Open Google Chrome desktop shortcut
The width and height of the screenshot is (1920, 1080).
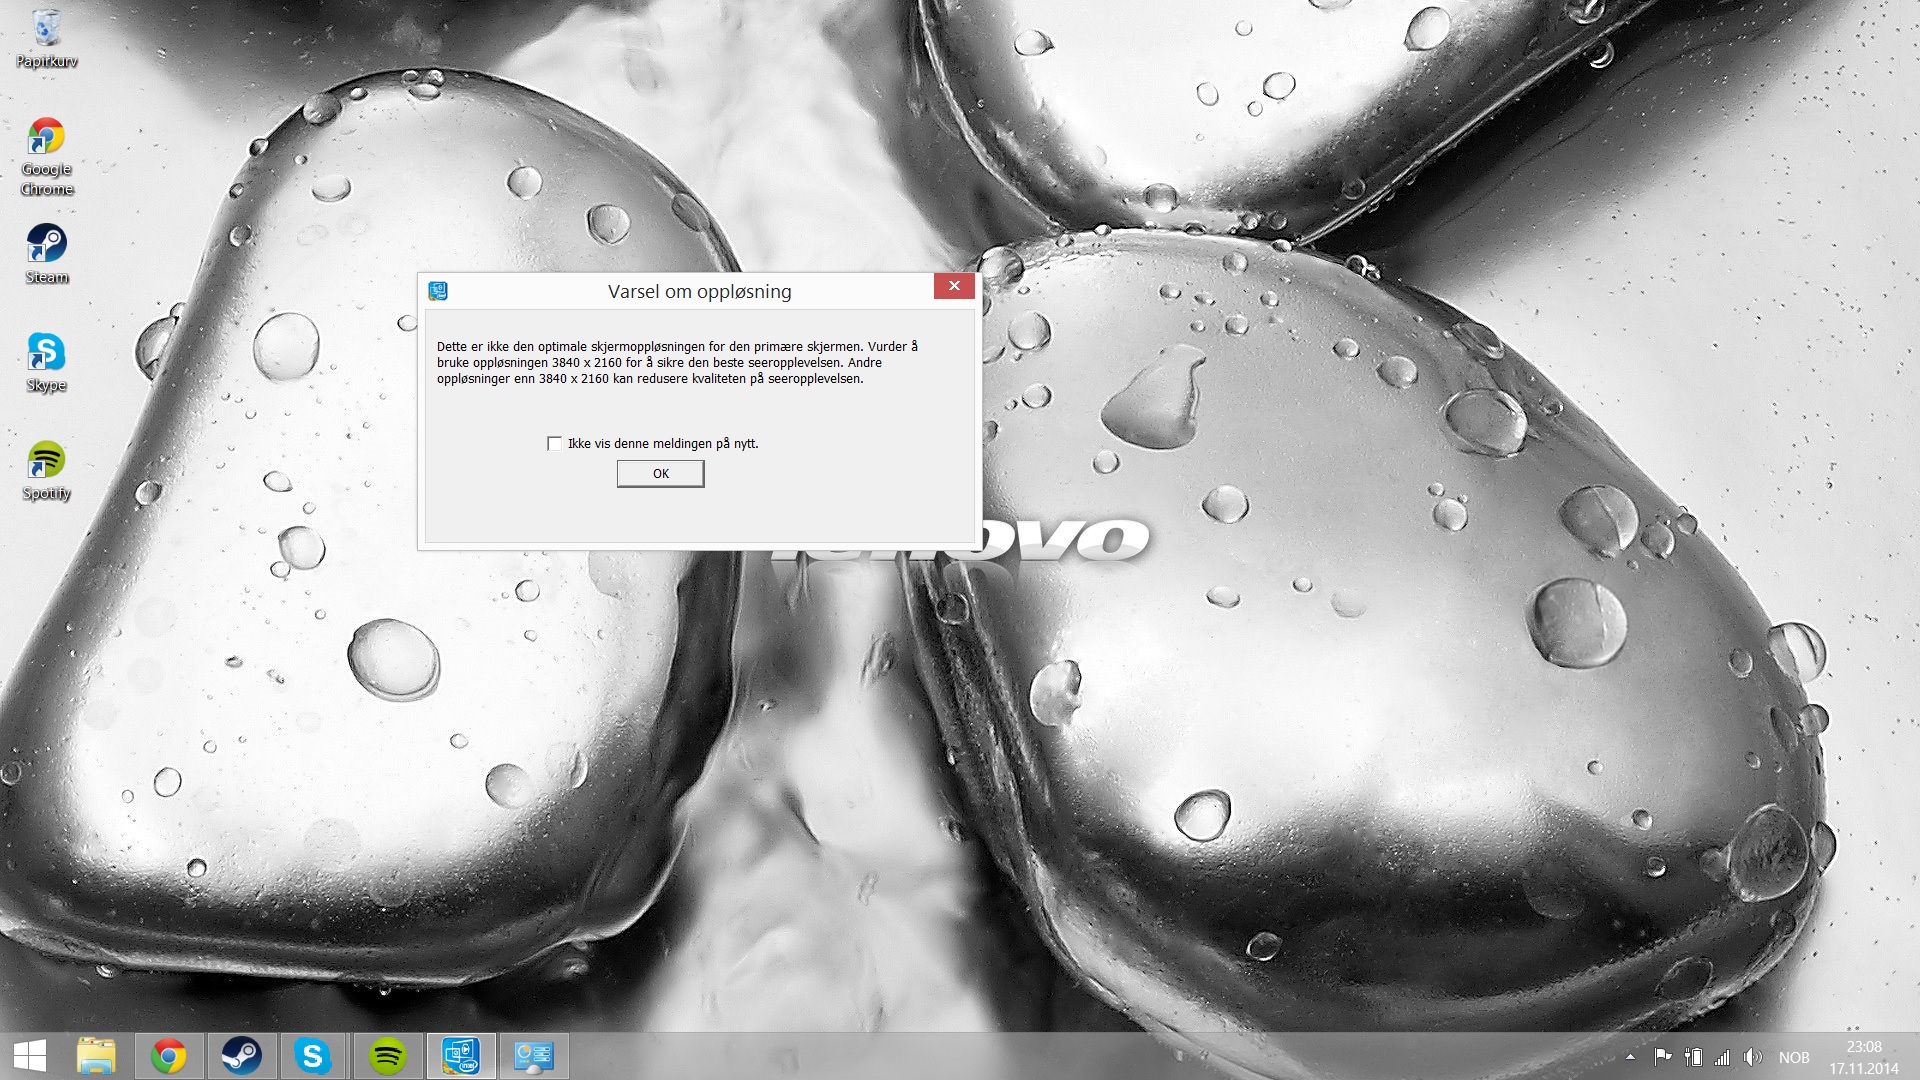(46, 156)
